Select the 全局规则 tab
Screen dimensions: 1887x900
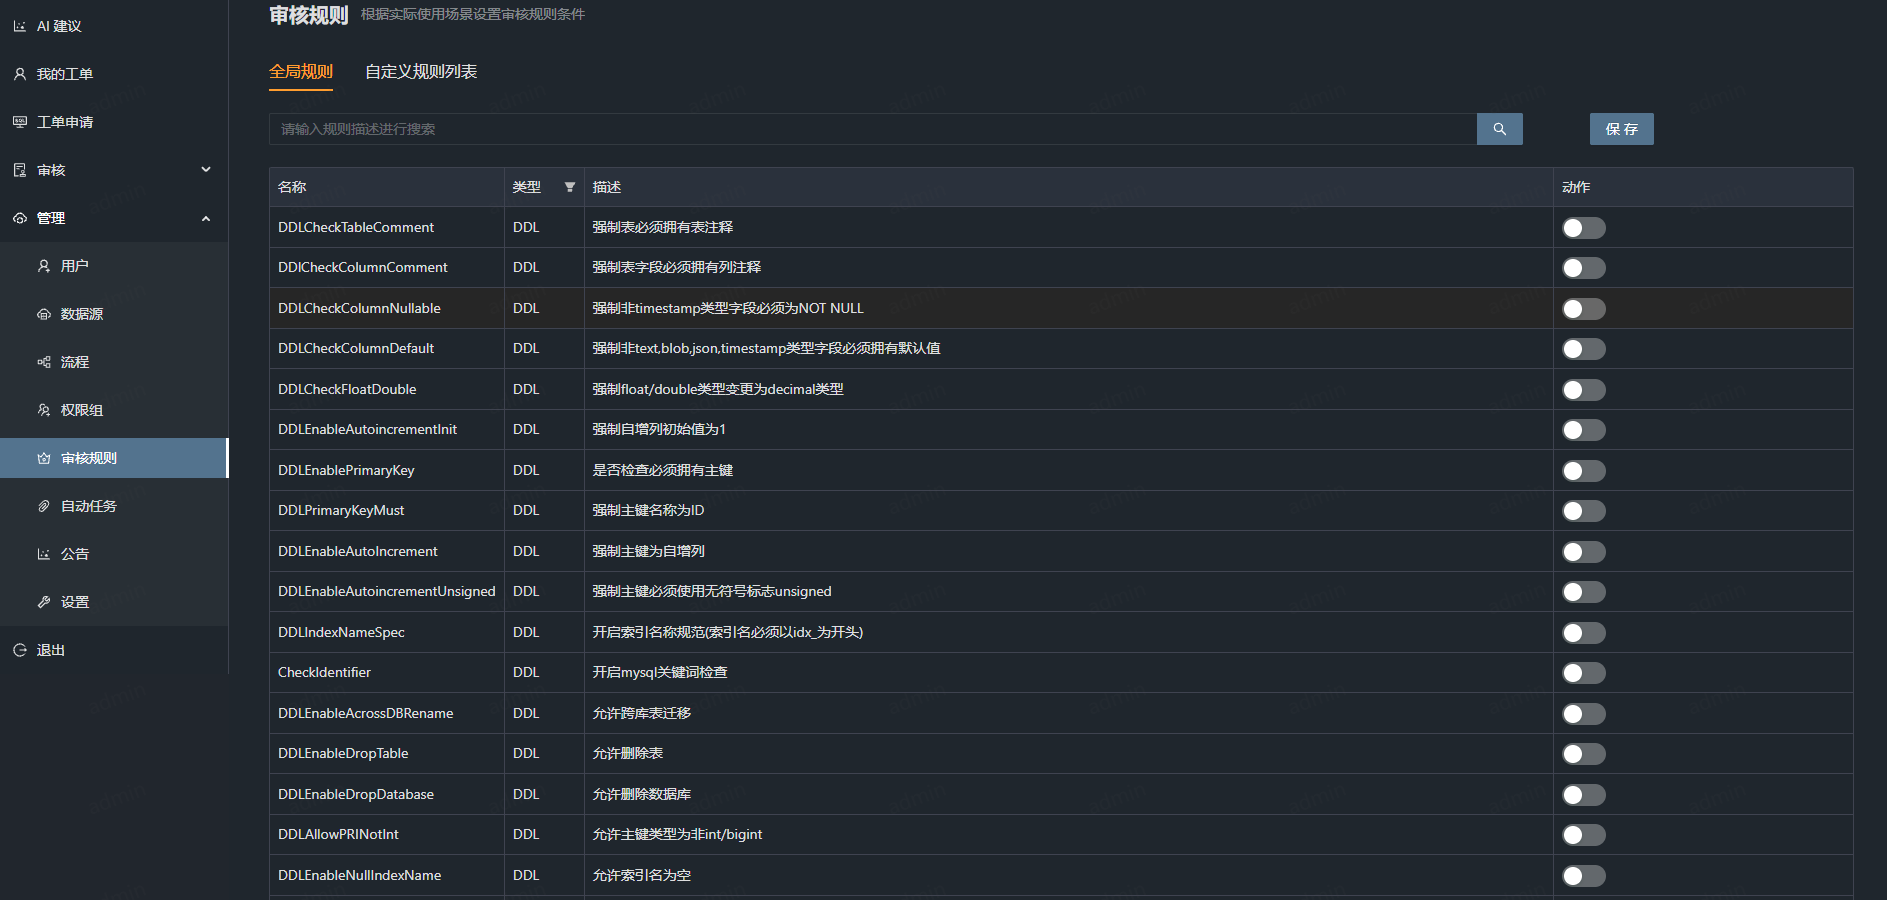point(301,72)
